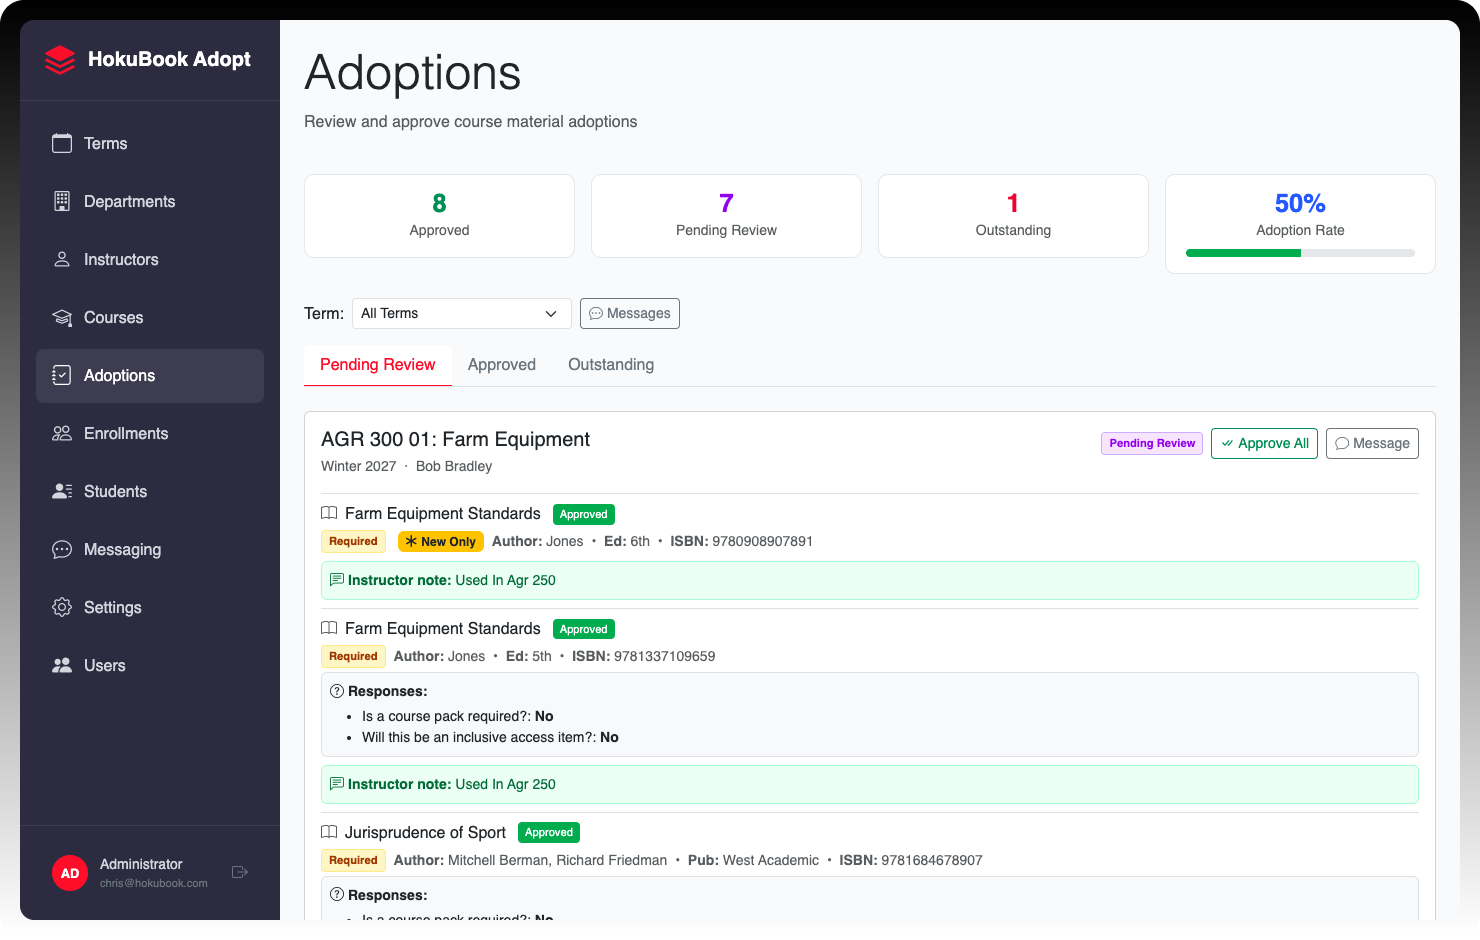Image resolution: width=1480 pixels, height=940 pixels.
Task: Click the Students icon in sidebar
Action: [x=62, y=491]
